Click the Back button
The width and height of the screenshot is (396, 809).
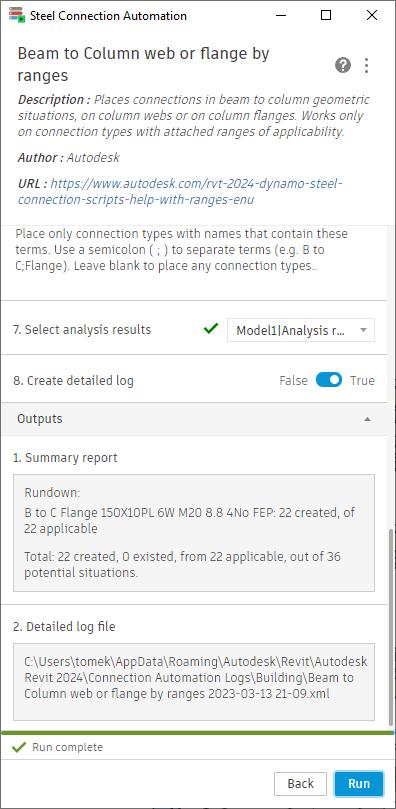click(x=301, y=784)
